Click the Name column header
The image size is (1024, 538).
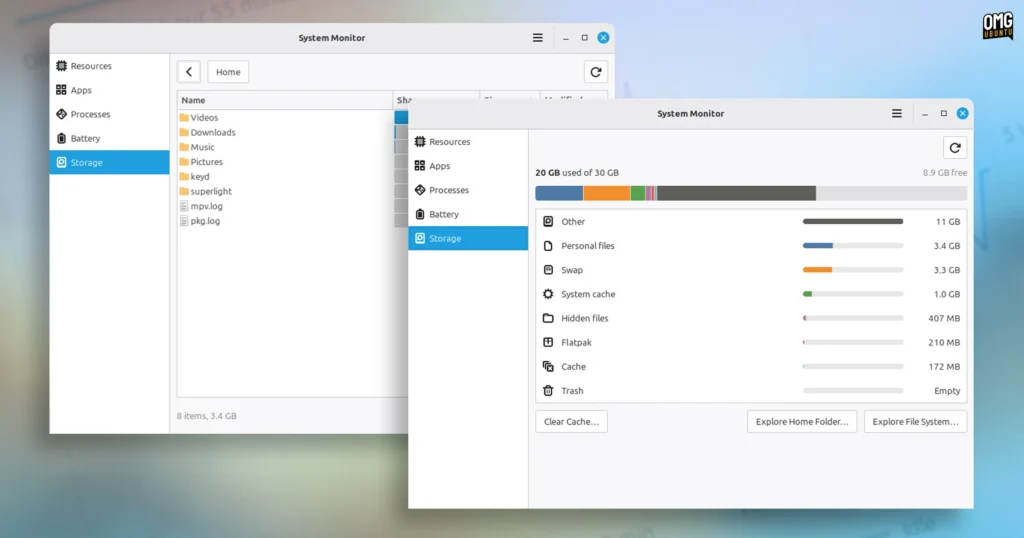285,100
